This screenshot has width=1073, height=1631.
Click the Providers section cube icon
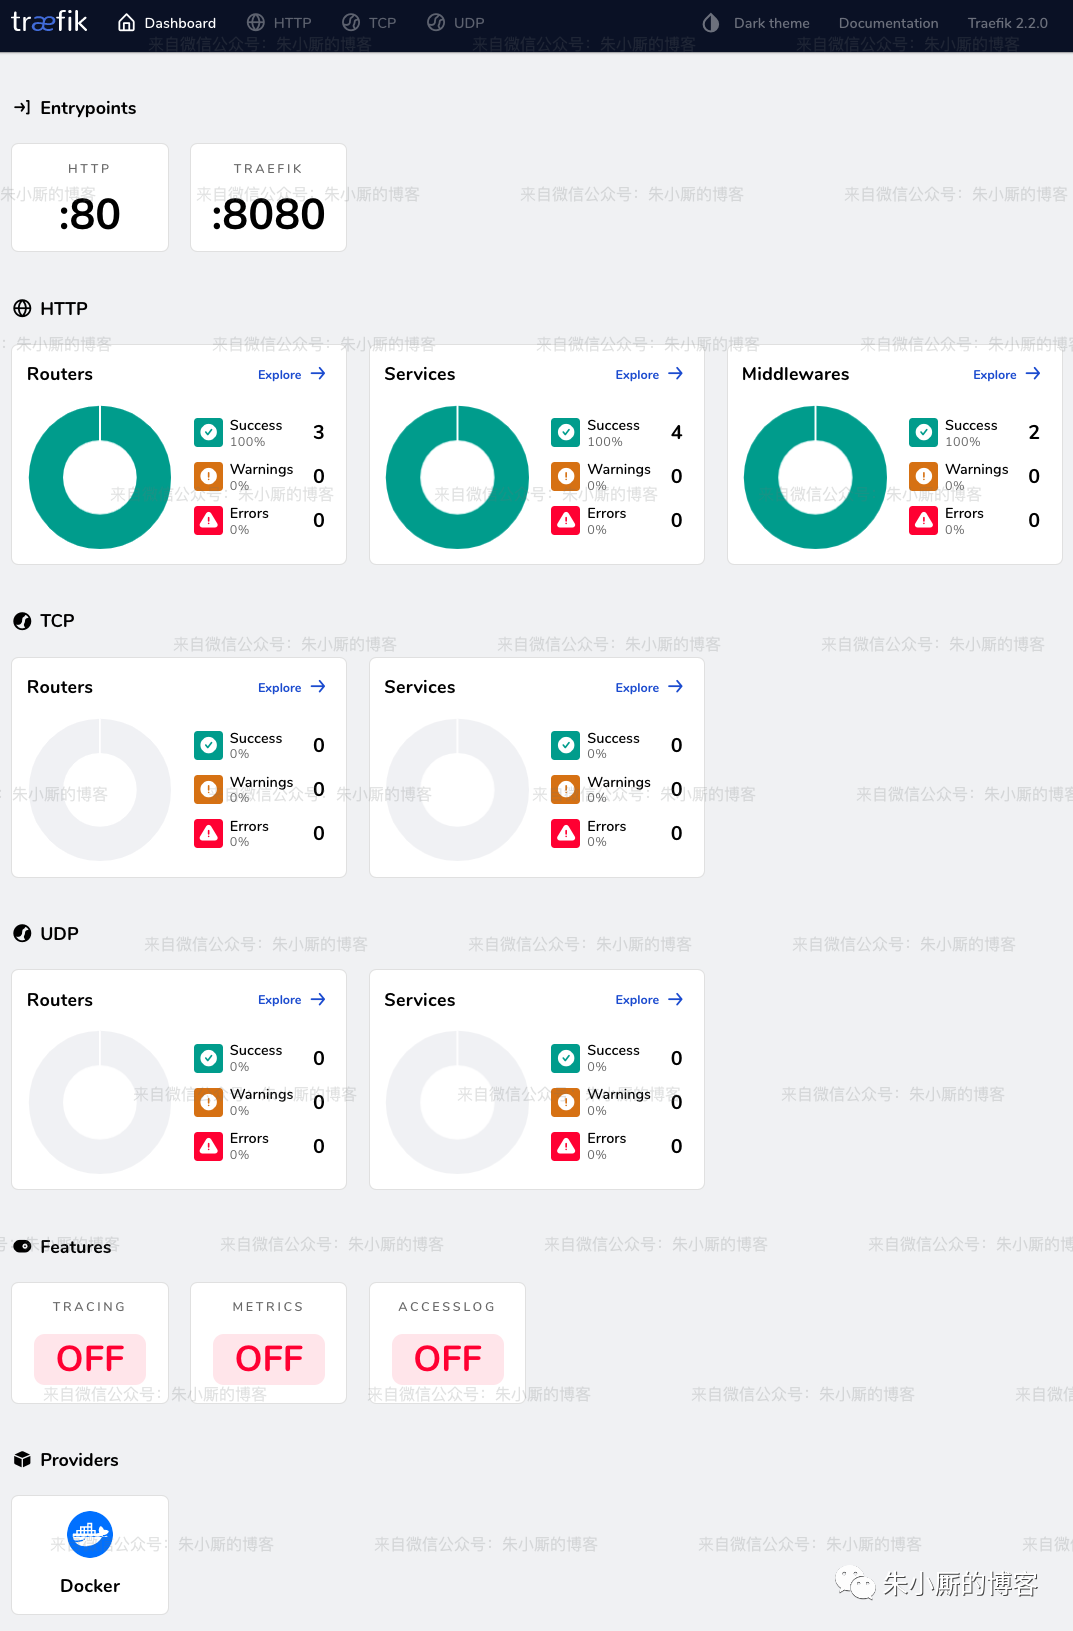point(22,1459)
